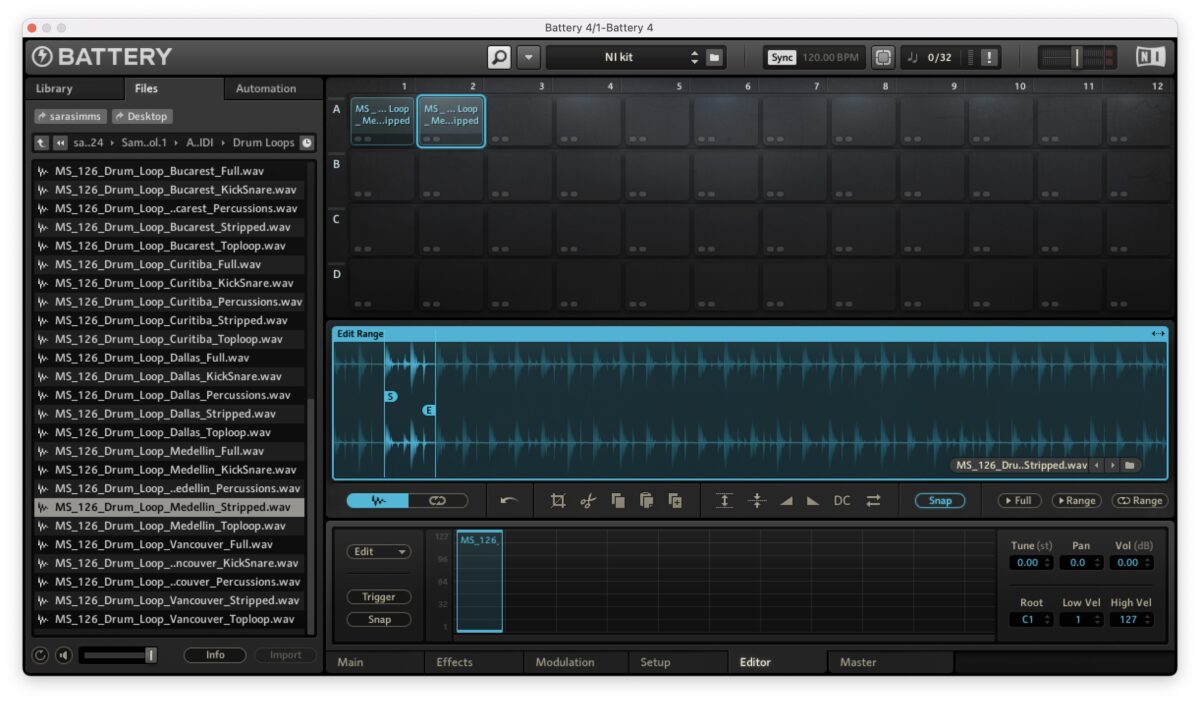Image resolution: width=1200 pixels, height=702 pixels.
Task: Click the magnifier search icon in header
Action: pyautogui.click(x=499, y=58)
